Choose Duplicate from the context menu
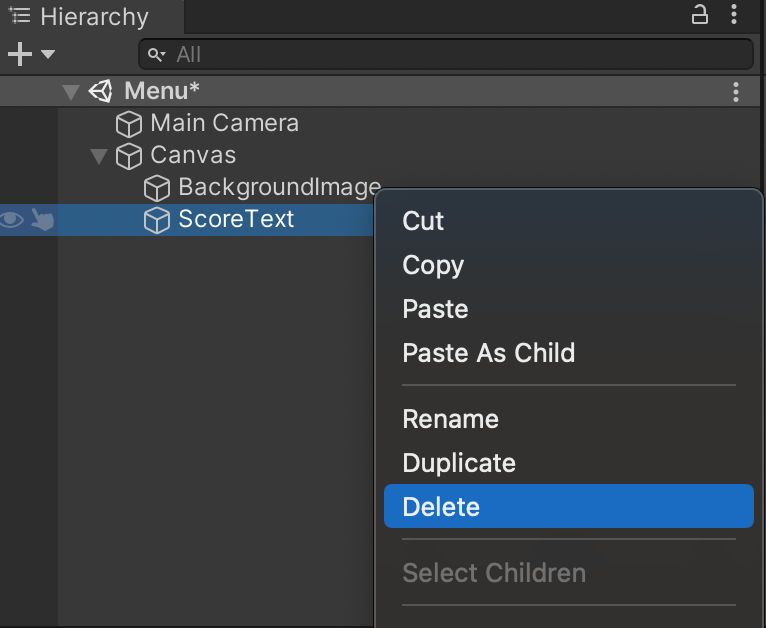The image size is (766, 628). tap(459, 463)
